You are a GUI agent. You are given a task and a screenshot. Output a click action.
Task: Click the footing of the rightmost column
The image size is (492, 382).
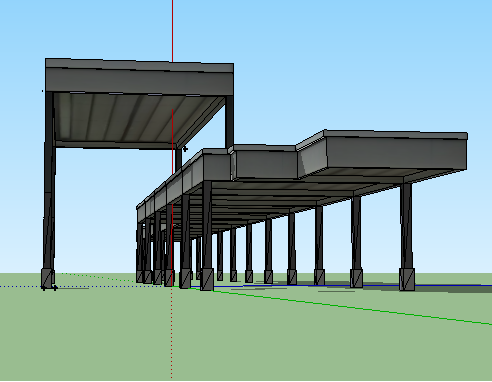click(407, 279)
